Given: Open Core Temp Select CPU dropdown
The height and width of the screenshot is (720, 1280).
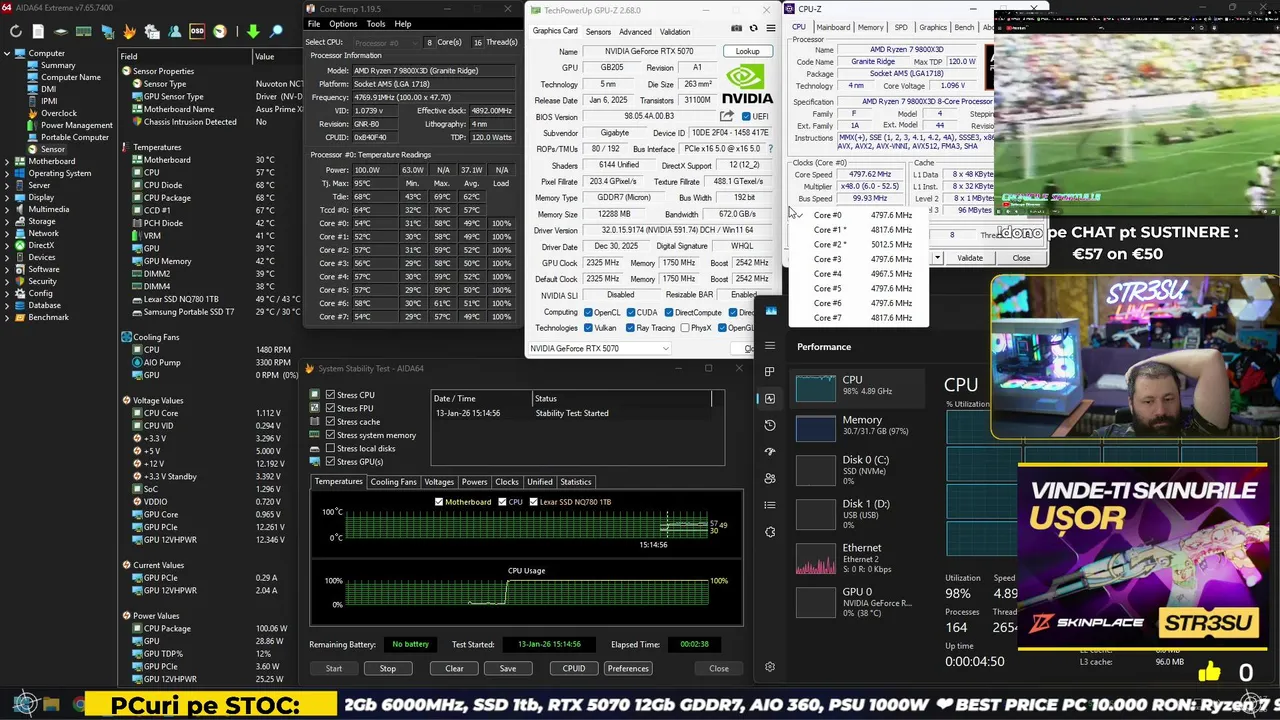Looking at the screenshot, I should [x=385, y=42].
